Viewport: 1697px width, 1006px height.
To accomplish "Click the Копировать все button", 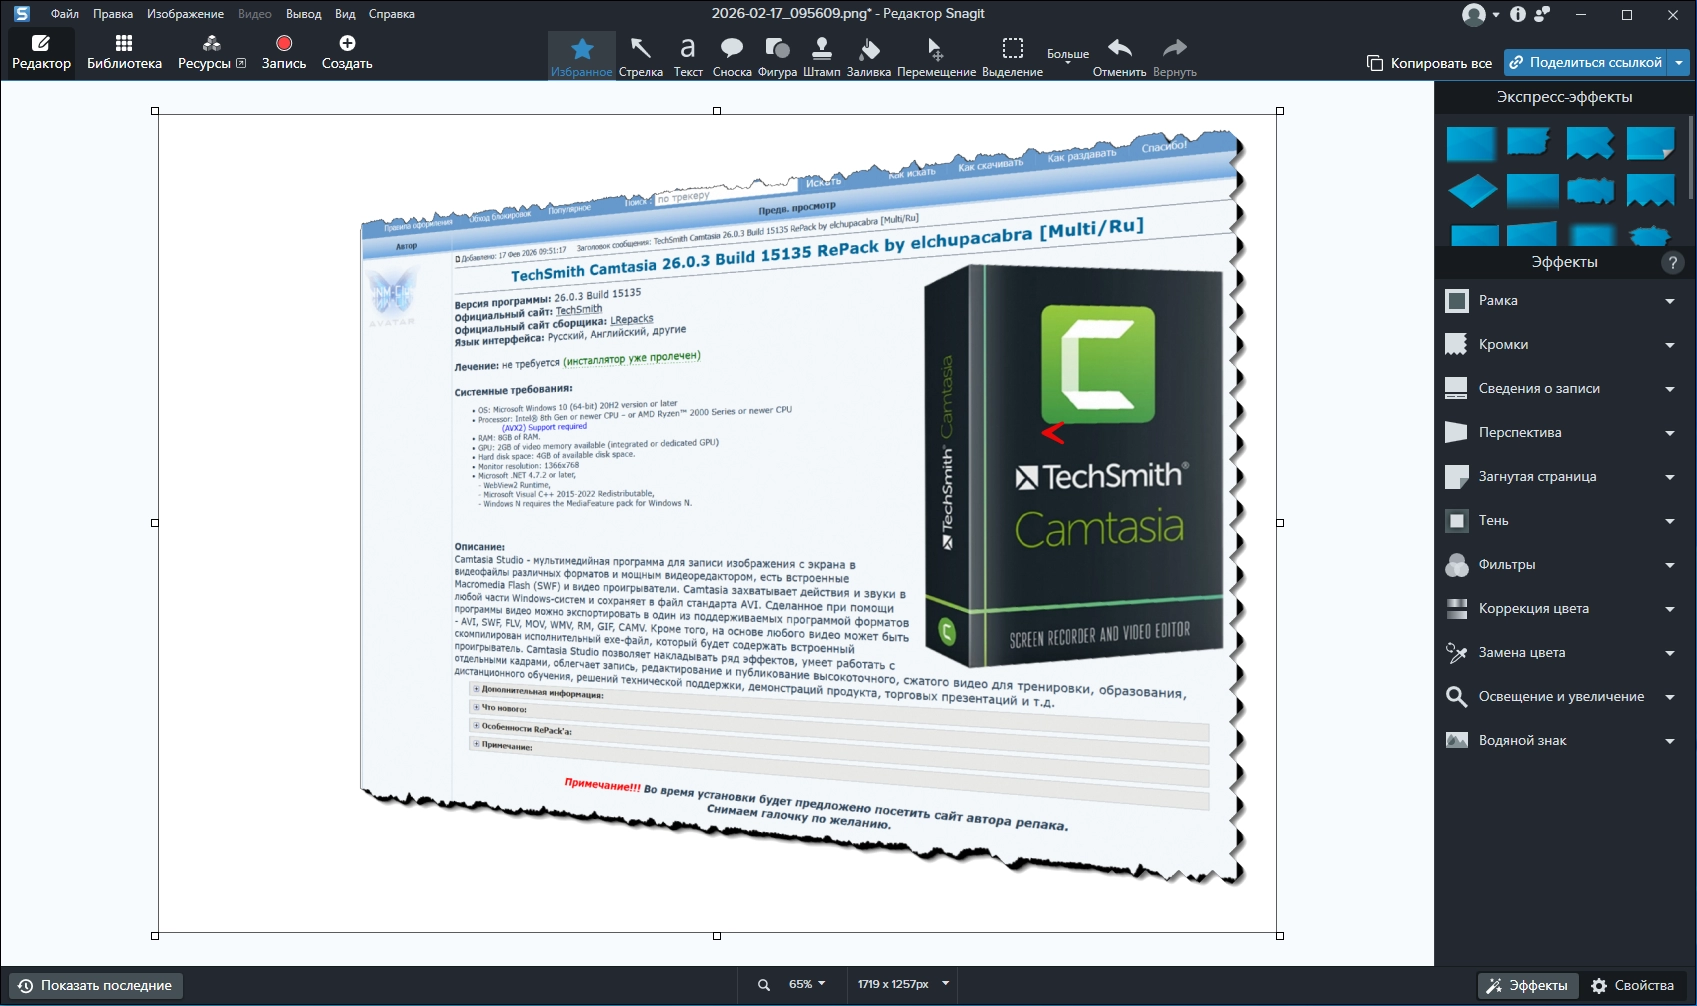I will click(1430, 63).
